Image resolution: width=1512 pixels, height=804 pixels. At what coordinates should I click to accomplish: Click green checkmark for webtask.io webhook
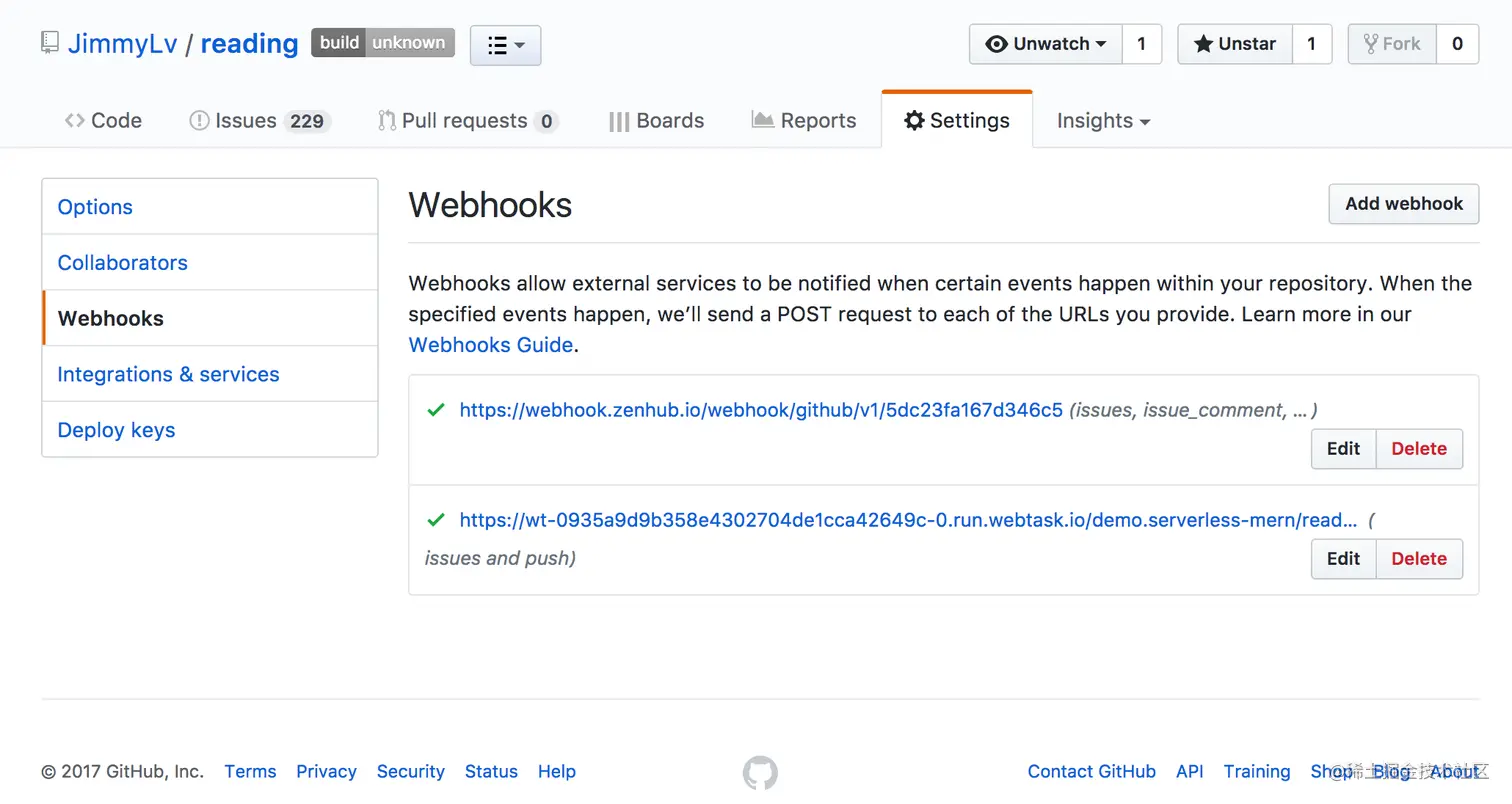coord(436,520)
